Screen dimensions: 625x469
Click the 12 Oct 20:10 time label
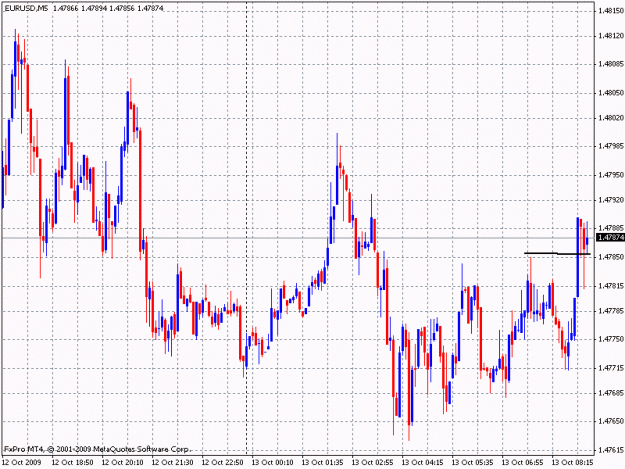click(122, 462)
